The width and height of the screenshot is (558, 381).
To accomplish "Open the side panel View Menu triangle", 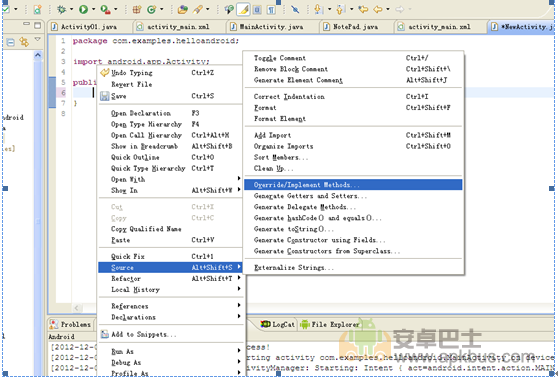I will point(38,39).
